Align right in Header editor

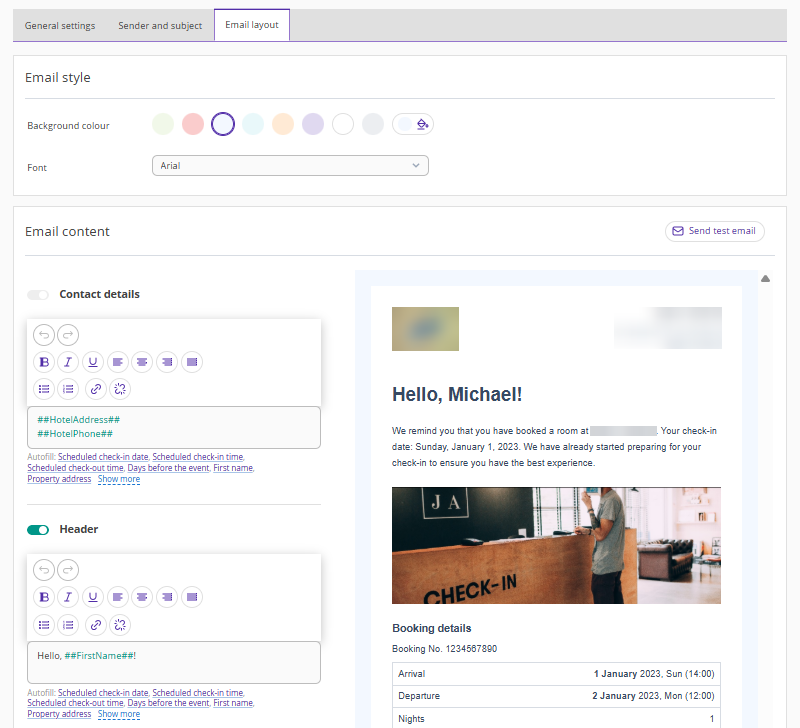[x=167, y=597]
